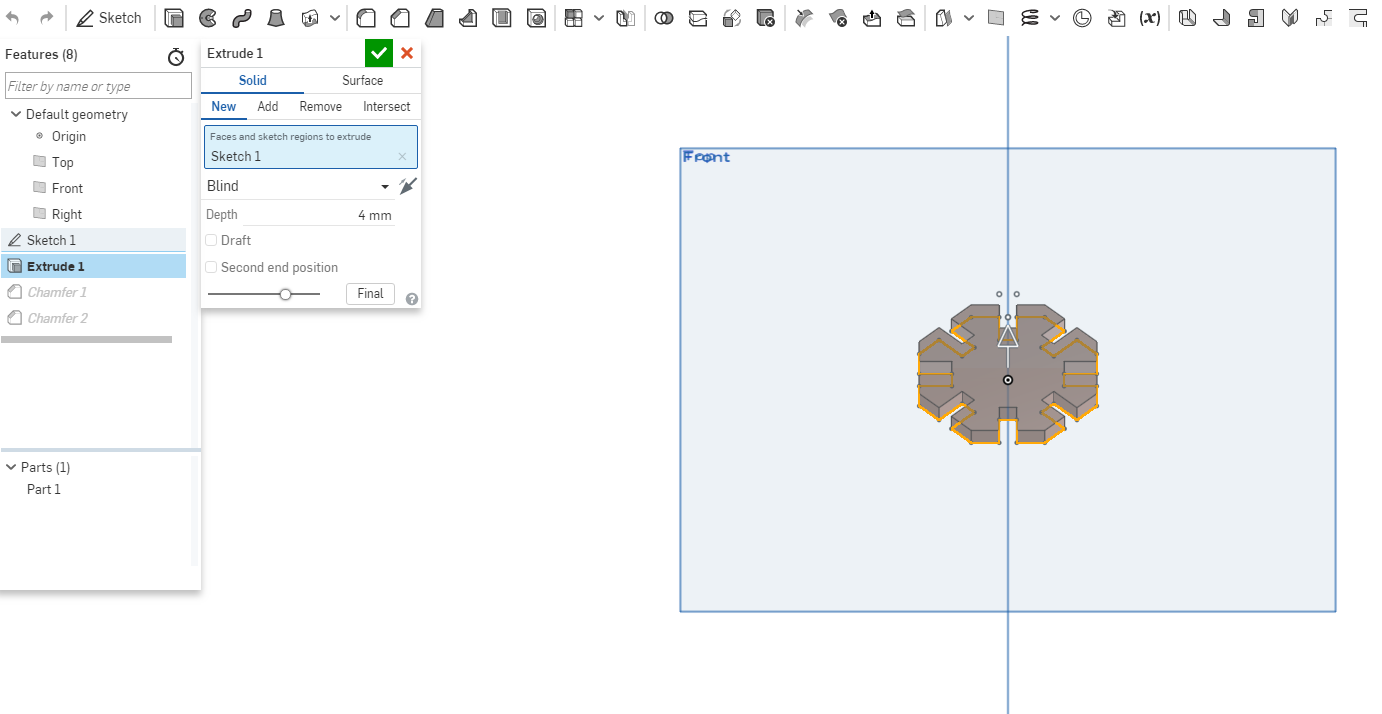
Task: Choose the Remove operation tab
Action: point(320,106)
